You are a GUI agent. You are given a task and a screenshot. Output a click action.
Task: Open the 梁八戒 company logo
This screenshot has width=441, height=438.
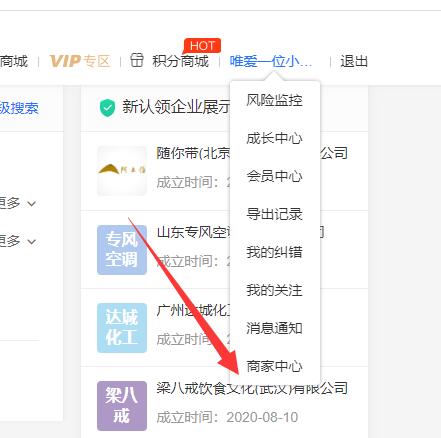pyautogui.click(x=122, y=406)
